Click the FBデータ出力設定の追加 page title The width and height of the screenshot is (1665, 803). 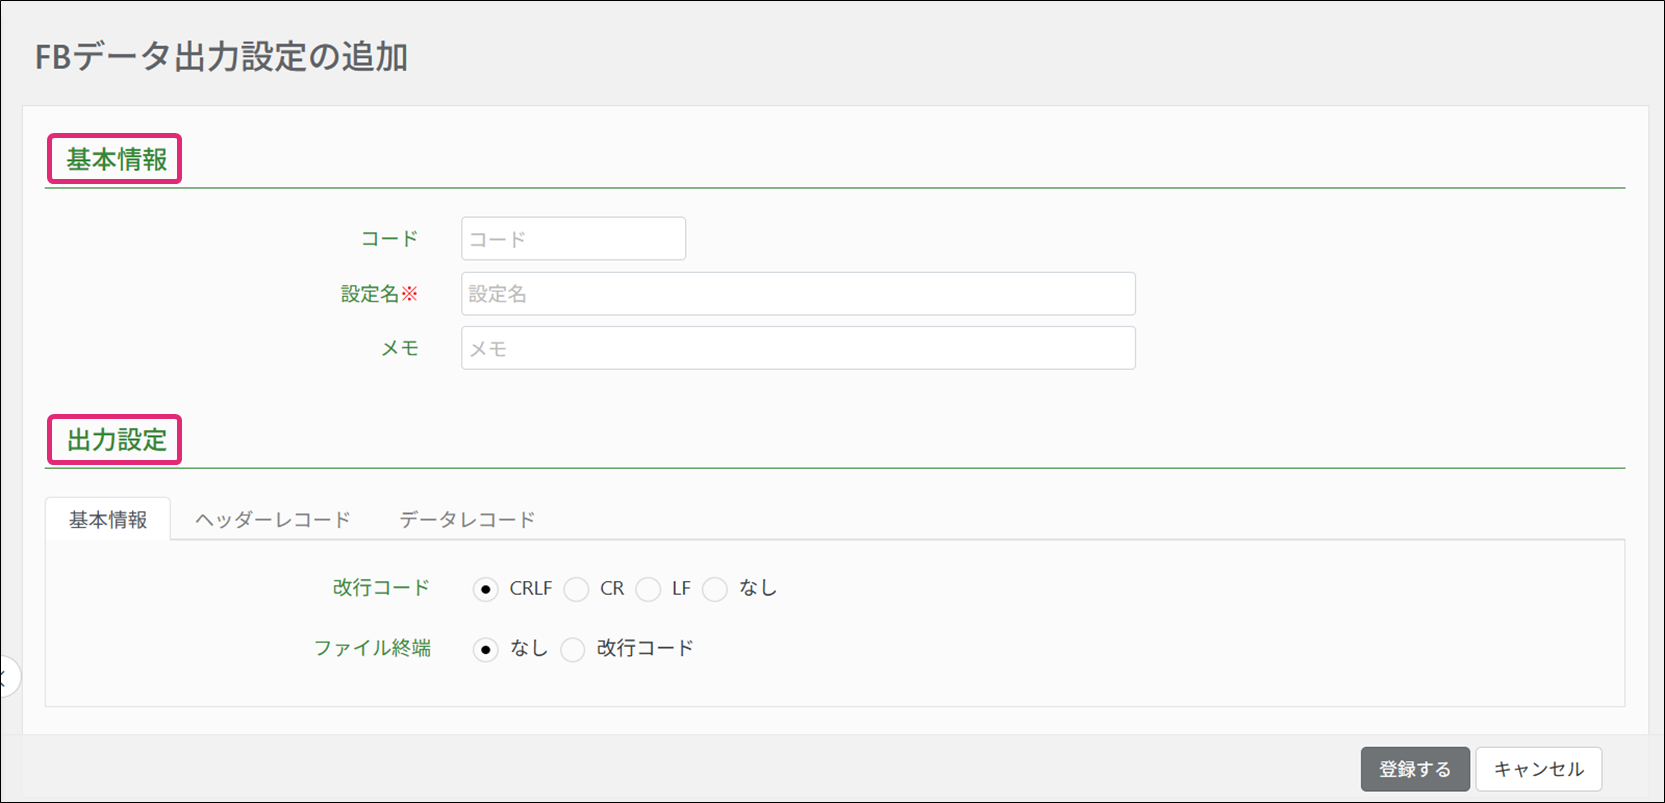tap(221, 57)
